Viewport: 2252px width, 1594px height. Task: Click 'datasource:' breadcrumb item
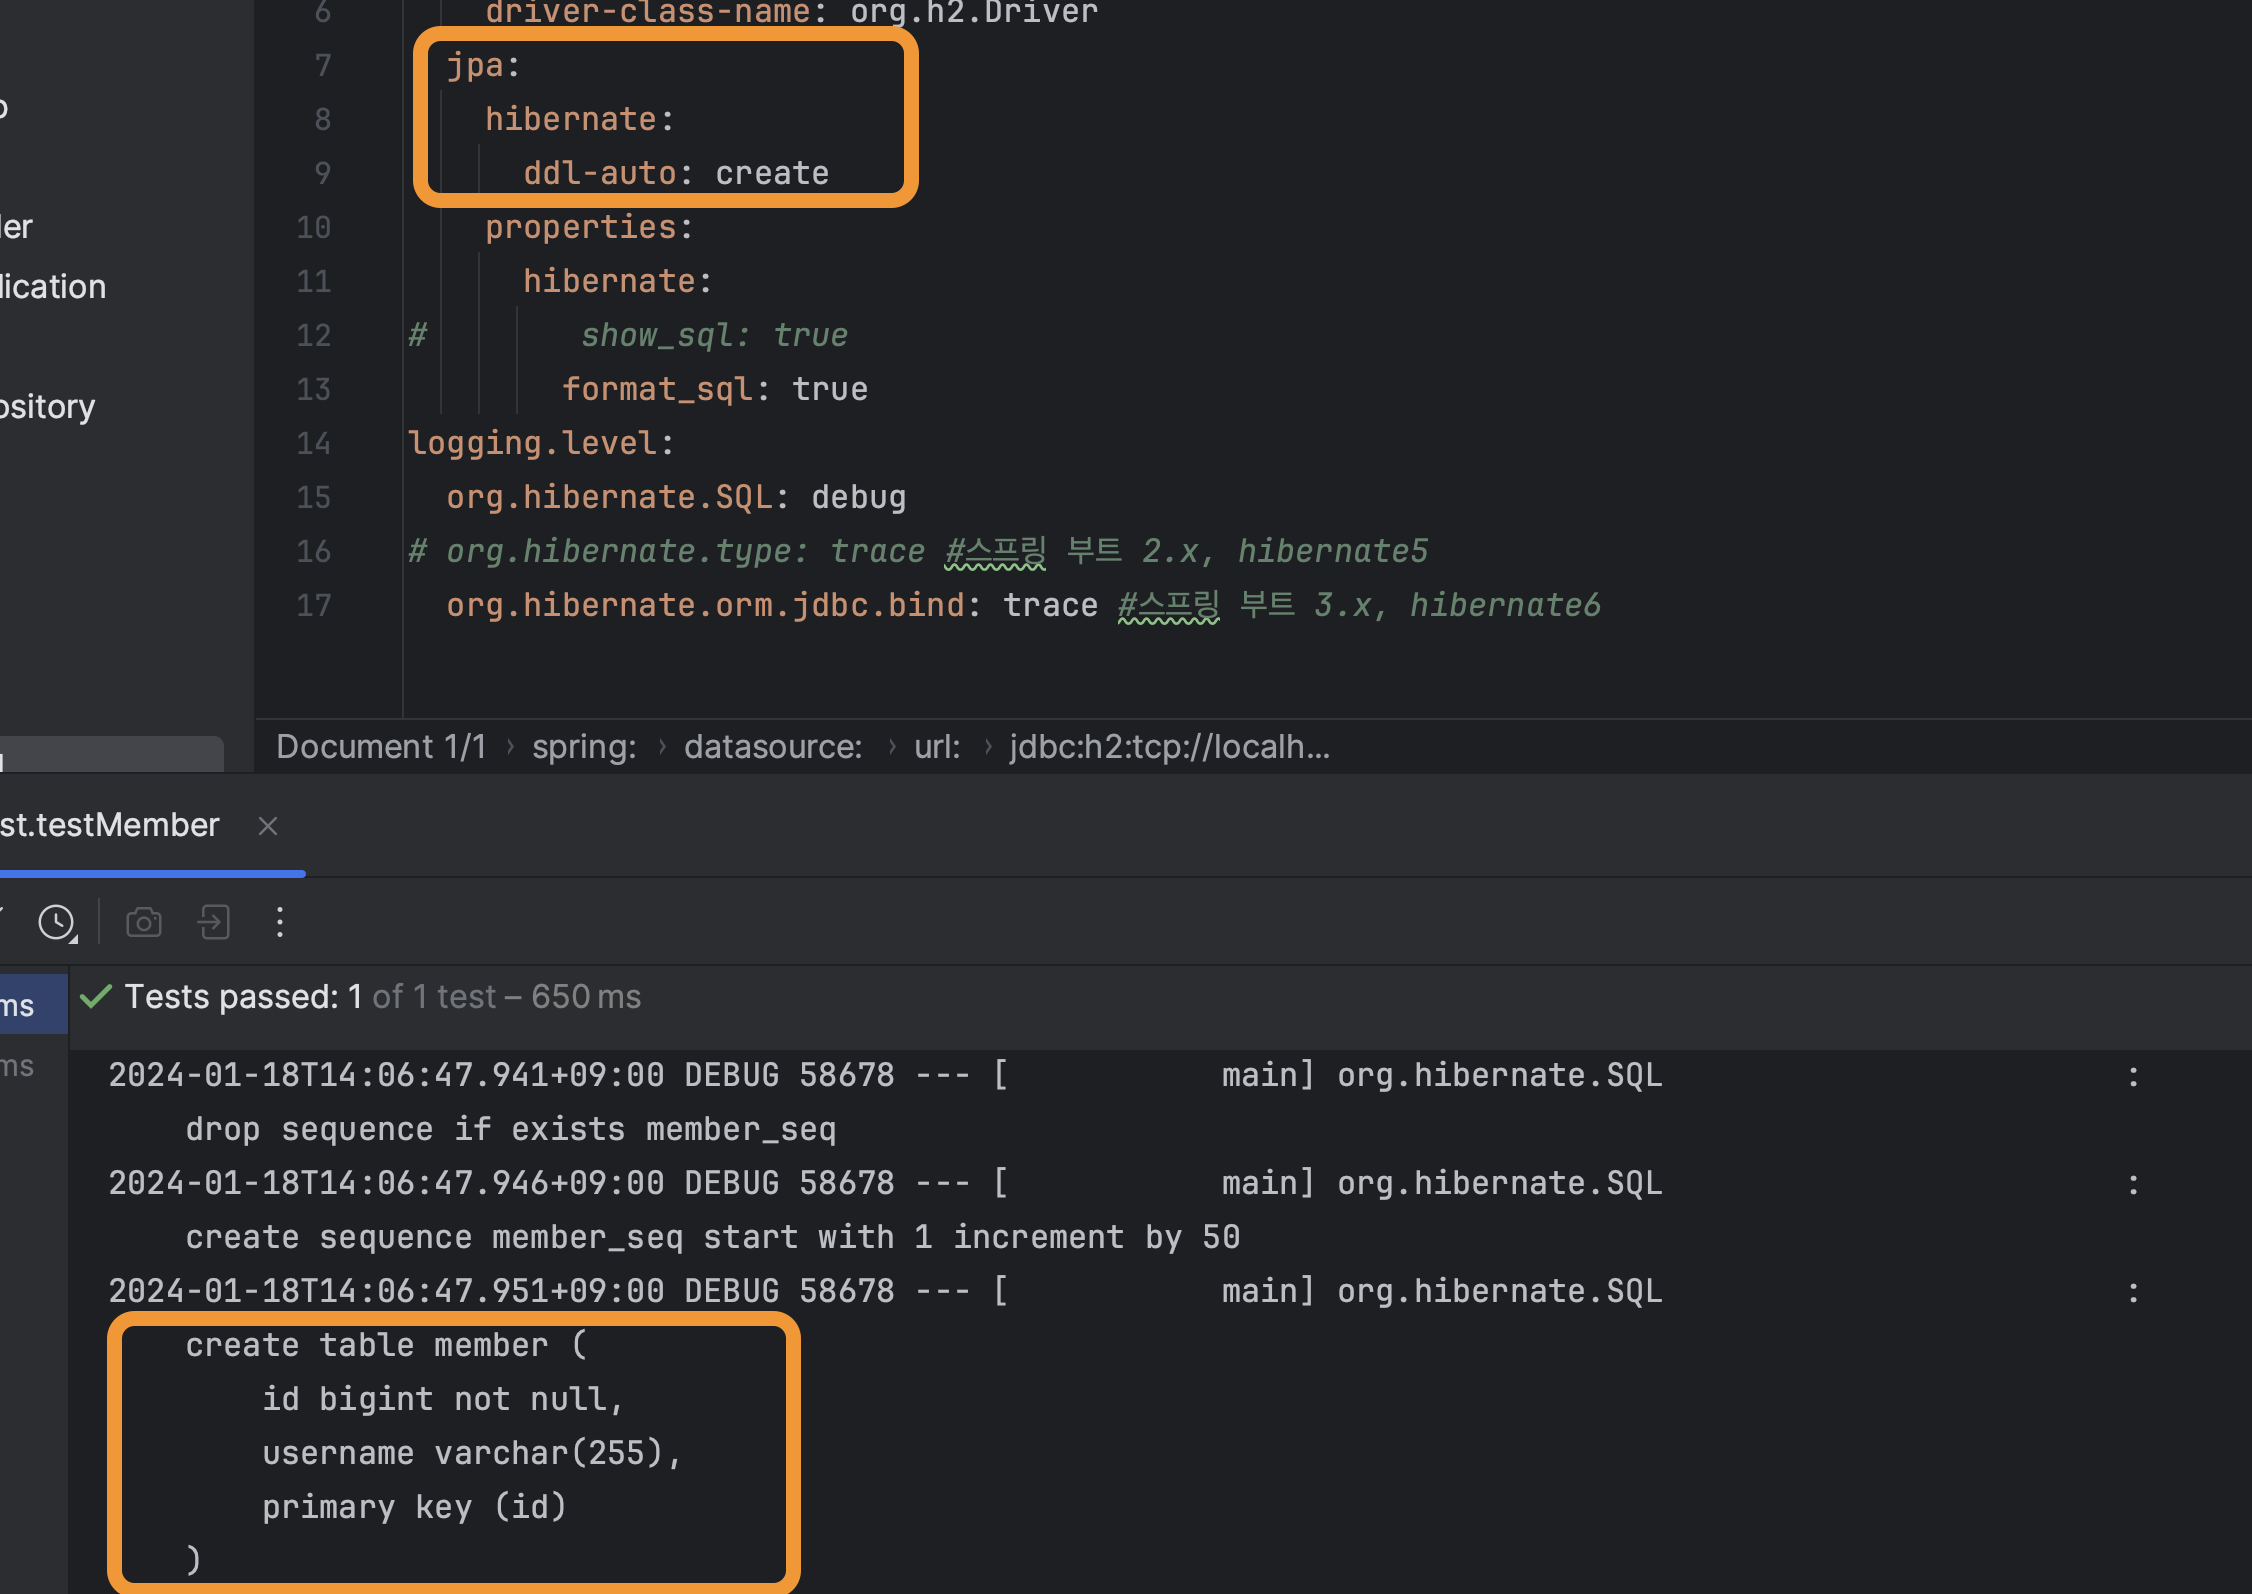point(773,747)
